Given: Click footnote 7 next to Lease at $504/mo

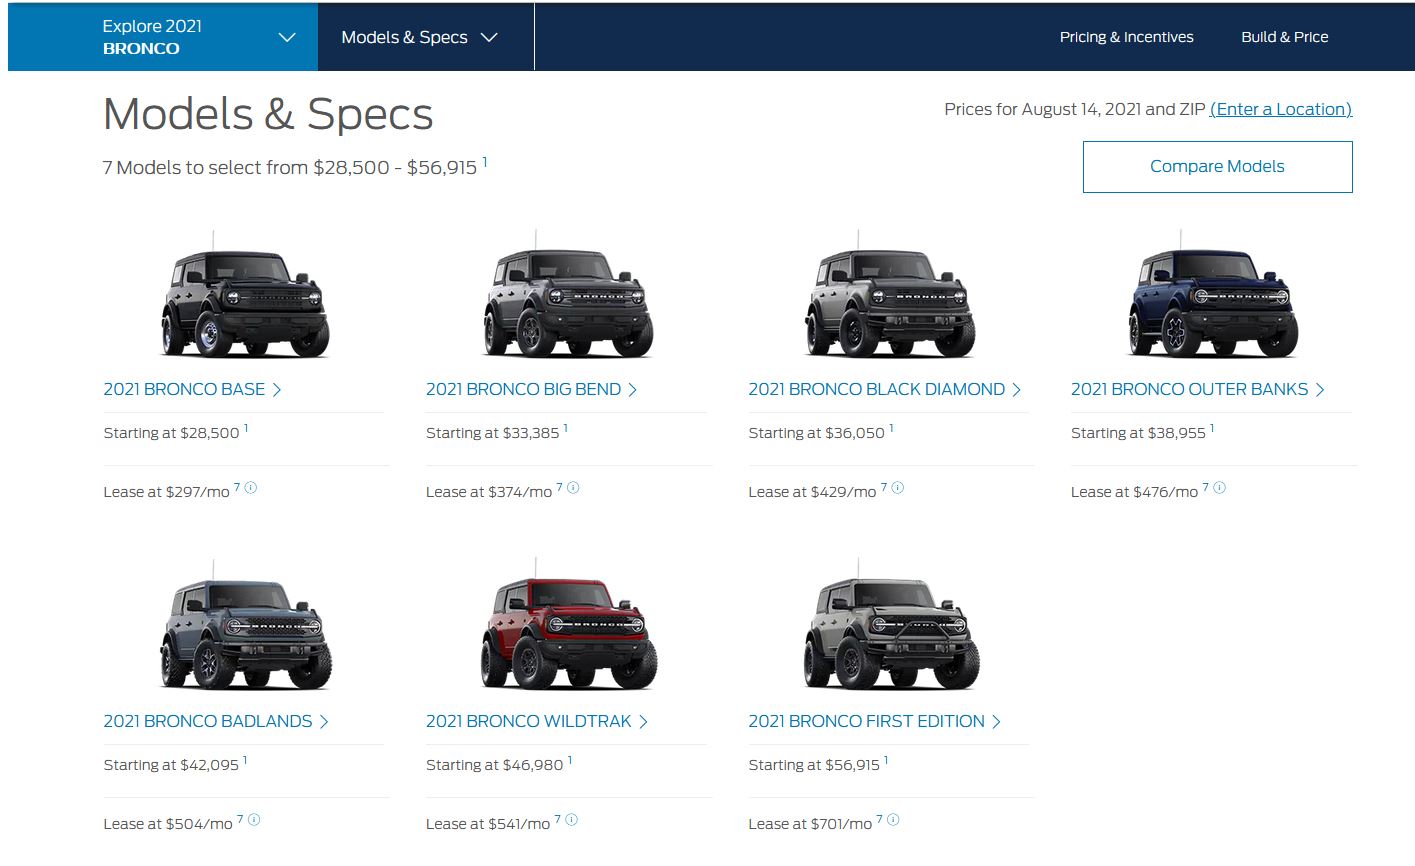Looking at the screenshot, I should pos(240,819).
